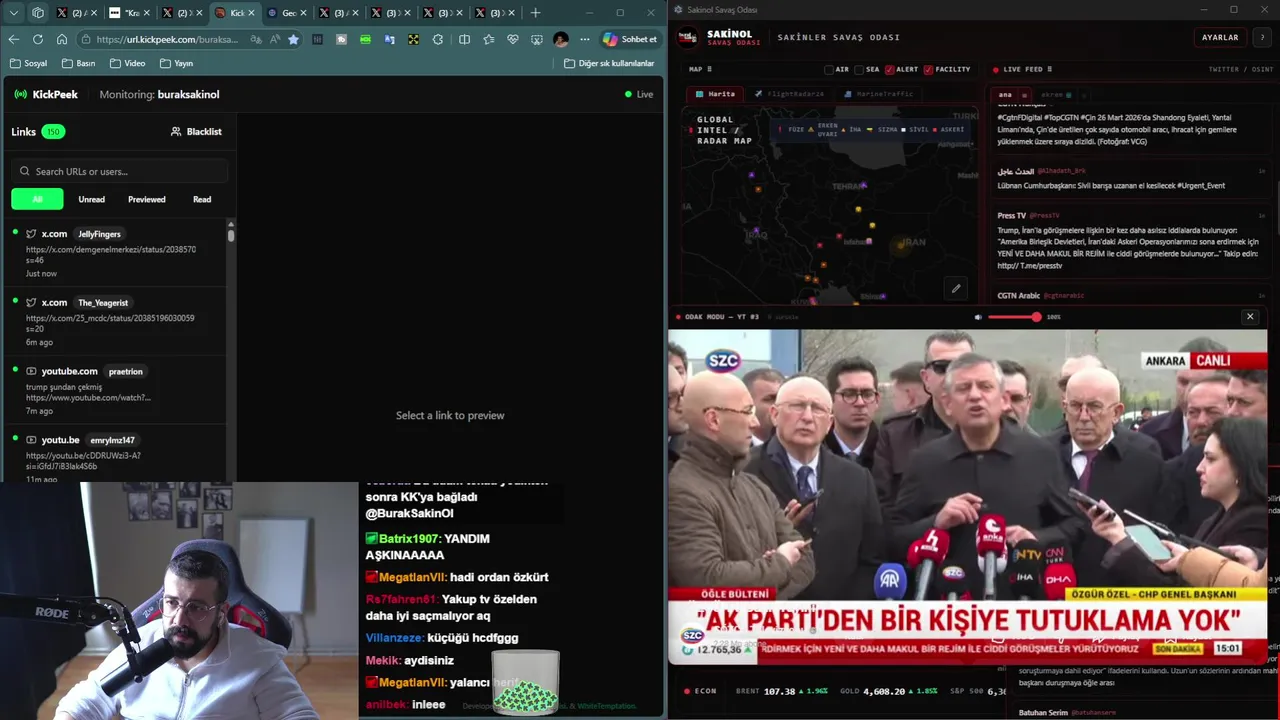Bookmark this page with the star icon
1280x720 pixels.
(x=293, y=39)
